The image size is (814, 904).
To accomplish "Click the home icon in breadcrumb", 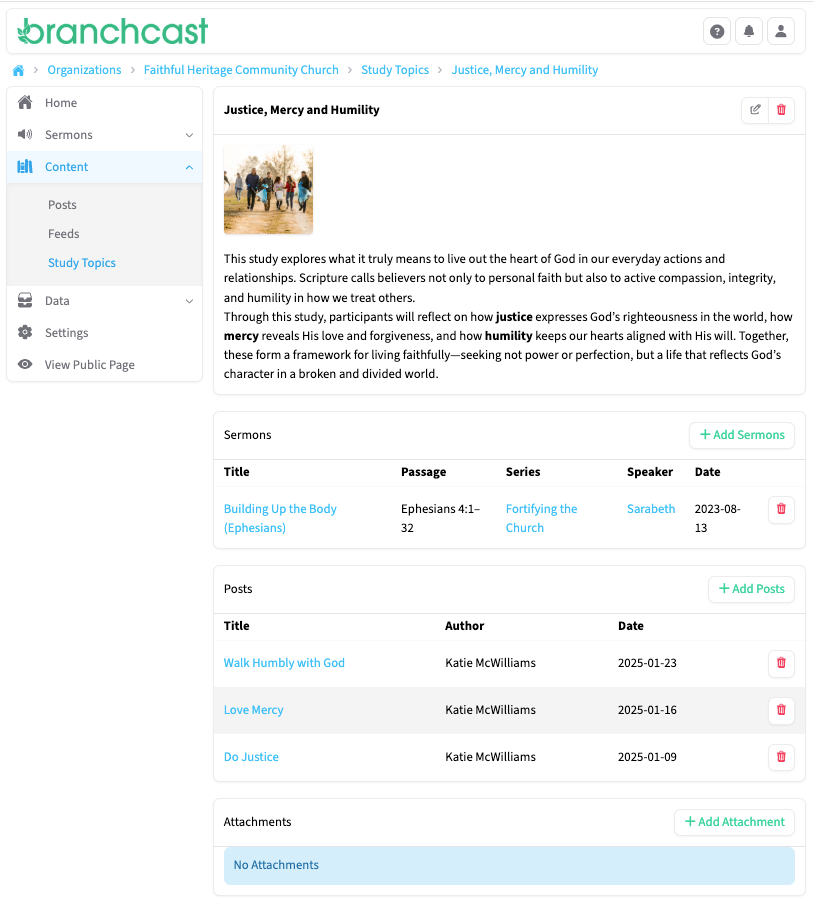I will [x=18, y=70].
